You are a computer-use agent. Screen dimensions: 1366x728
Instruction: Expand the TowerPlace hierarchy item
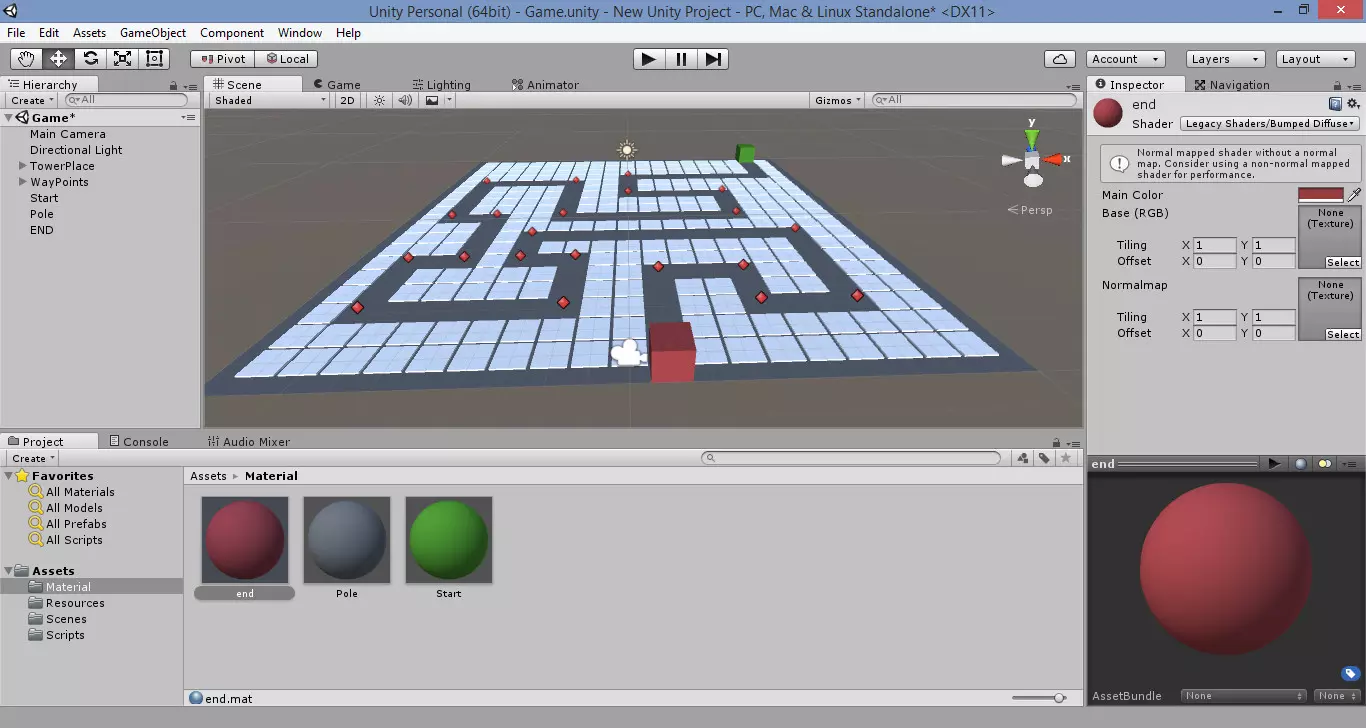[x=22, y=166]
